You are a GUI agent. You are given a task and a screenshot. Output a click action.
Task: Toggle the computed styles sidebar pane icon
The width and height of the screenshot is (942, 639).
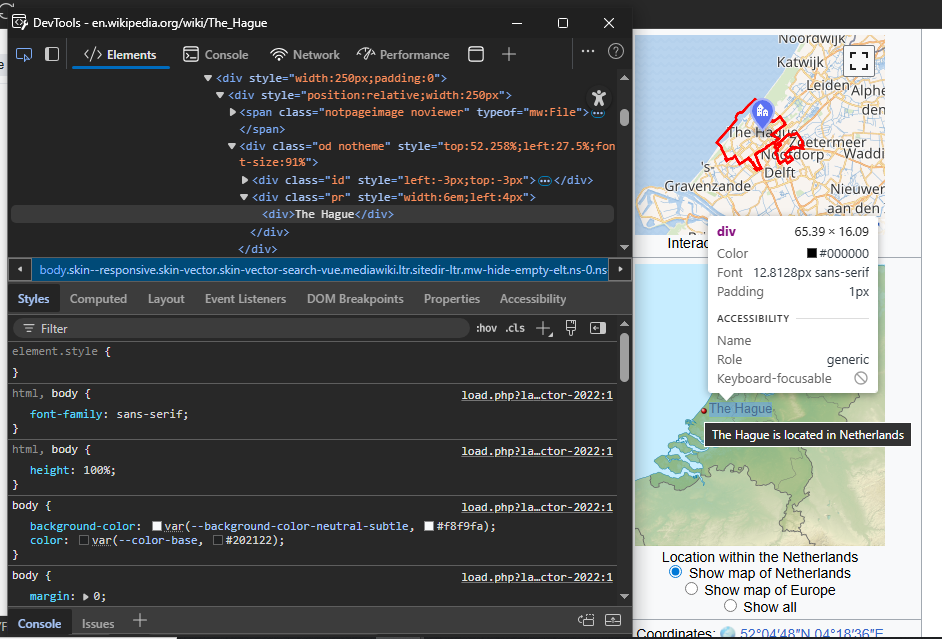pos(598,328)
